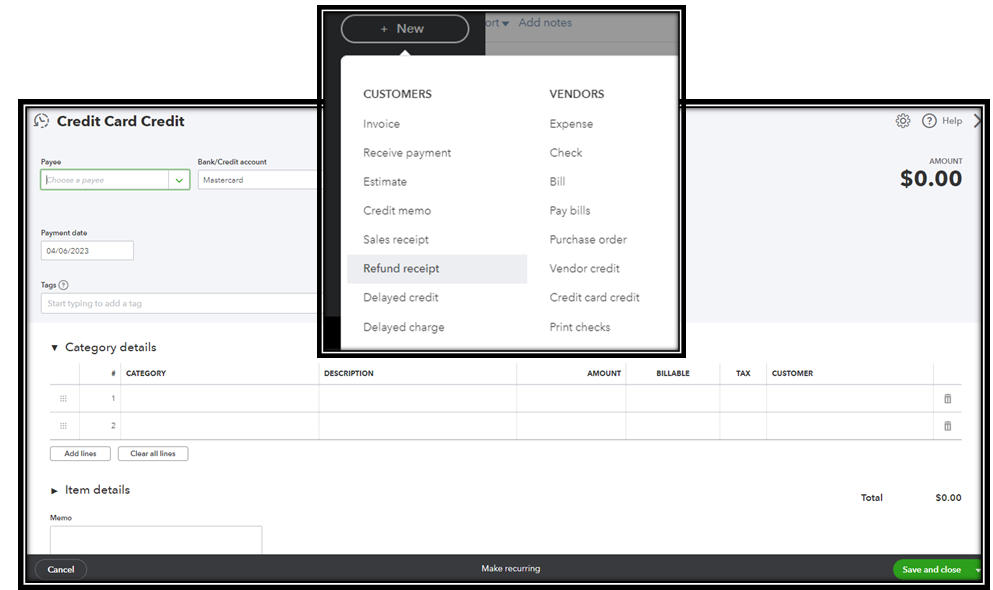The width and height of the screenshot is (993, 590).
Task: Select Invoice from the Customers menu
Action: (381, 124)
